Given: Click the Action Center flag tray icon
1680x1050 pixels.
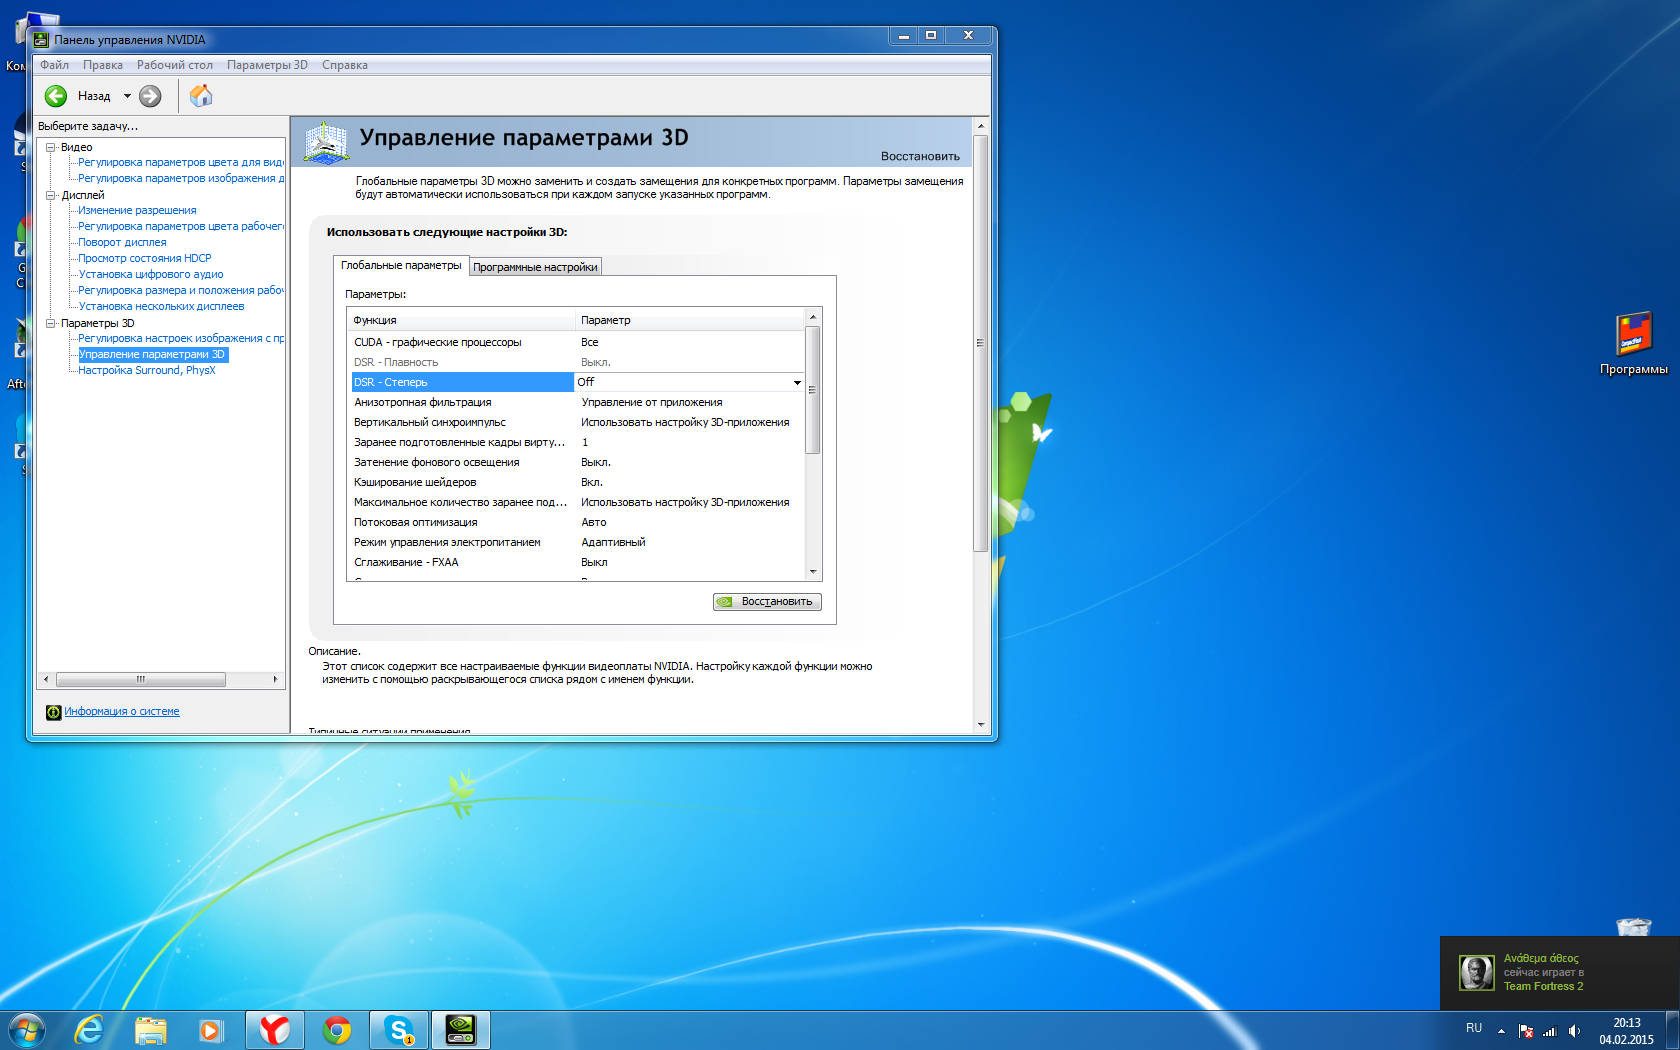Looking at the screenshot, I should click(1526, 1031).
